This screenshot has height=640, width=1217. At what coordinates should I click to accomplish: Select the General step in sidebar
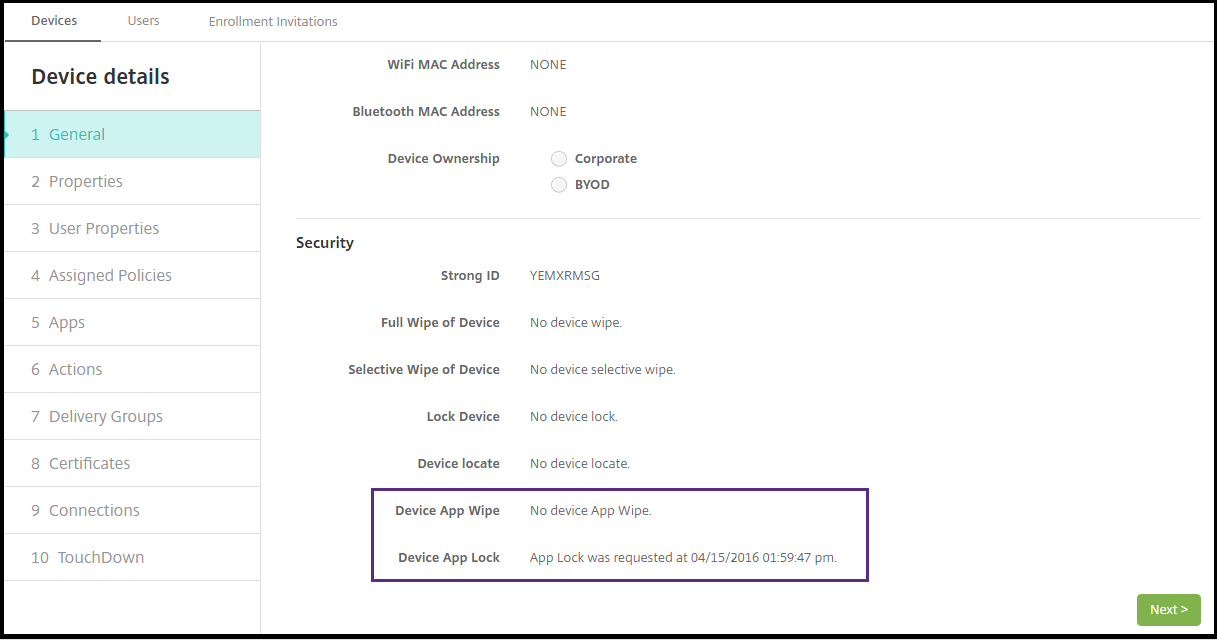pyautogui.click(x=77, y=135)
